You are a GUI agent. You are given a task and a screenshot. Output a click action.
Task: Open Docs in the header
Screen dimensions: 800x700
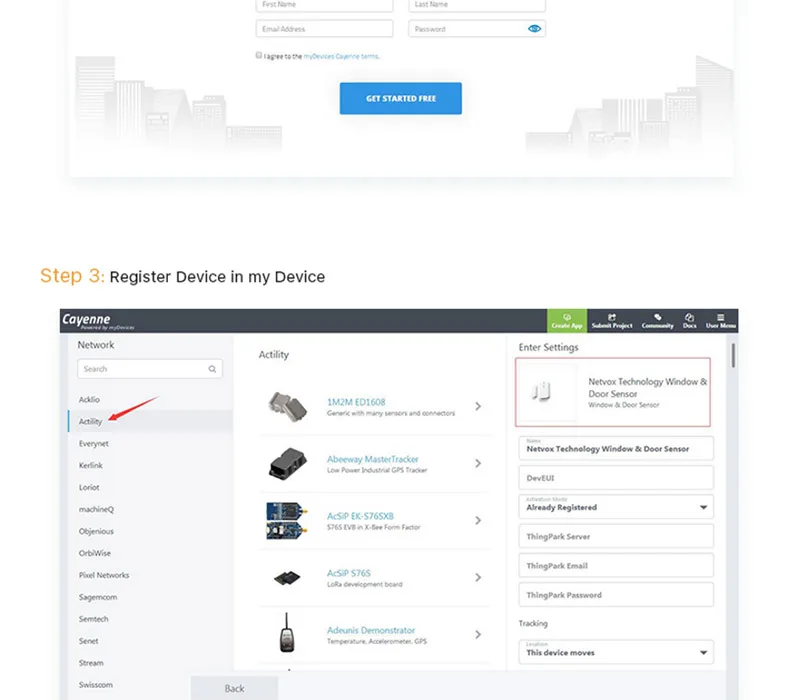click(689, 321)
